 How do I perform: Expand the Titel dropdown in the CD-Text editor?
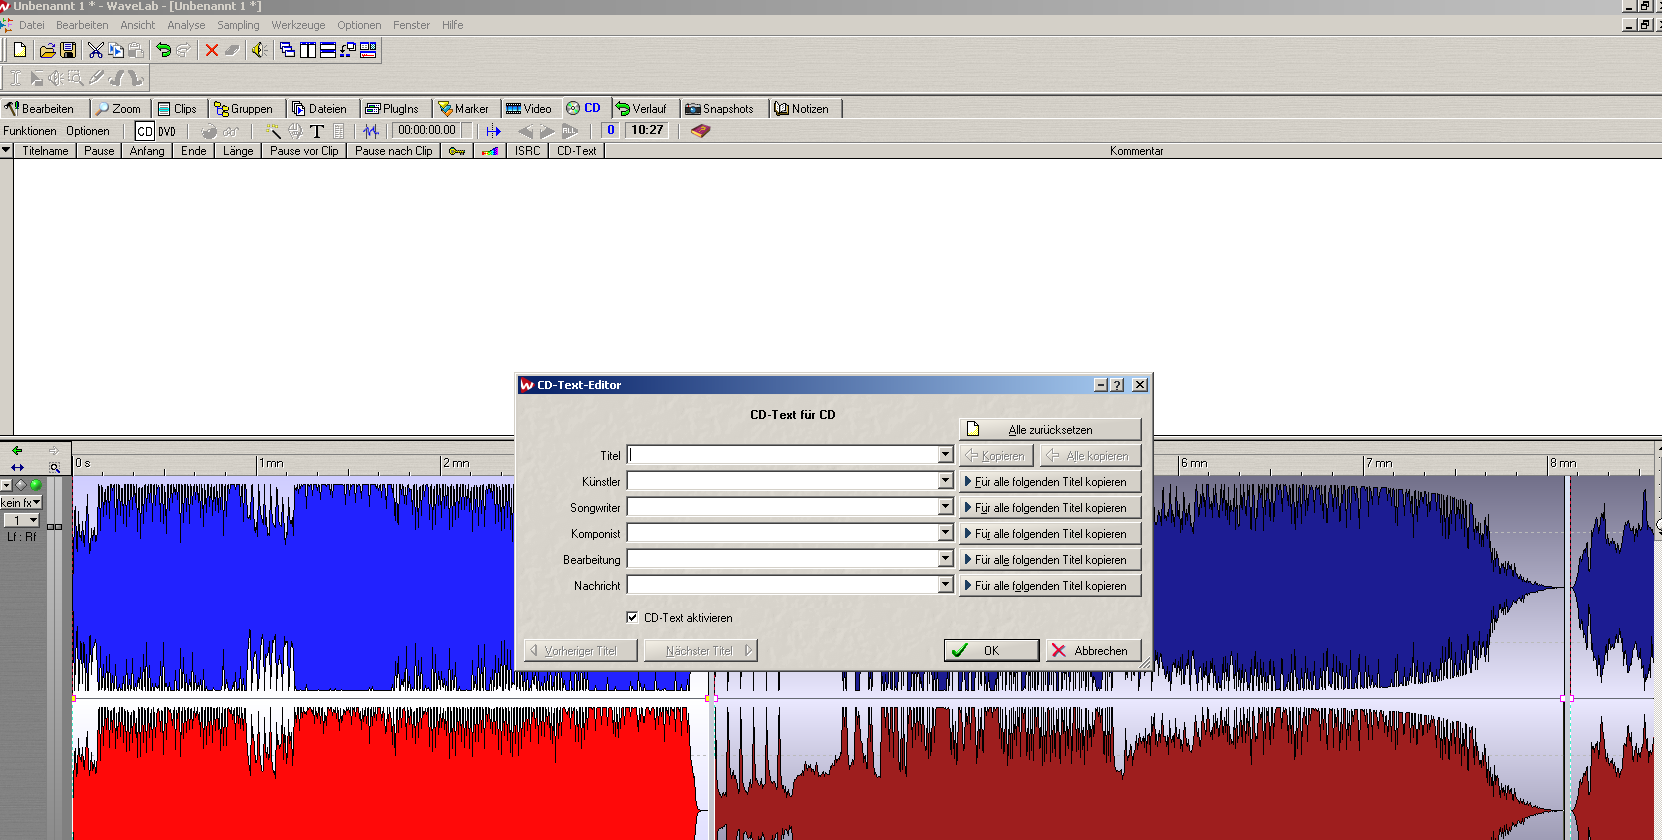click(x=945, y=455)
